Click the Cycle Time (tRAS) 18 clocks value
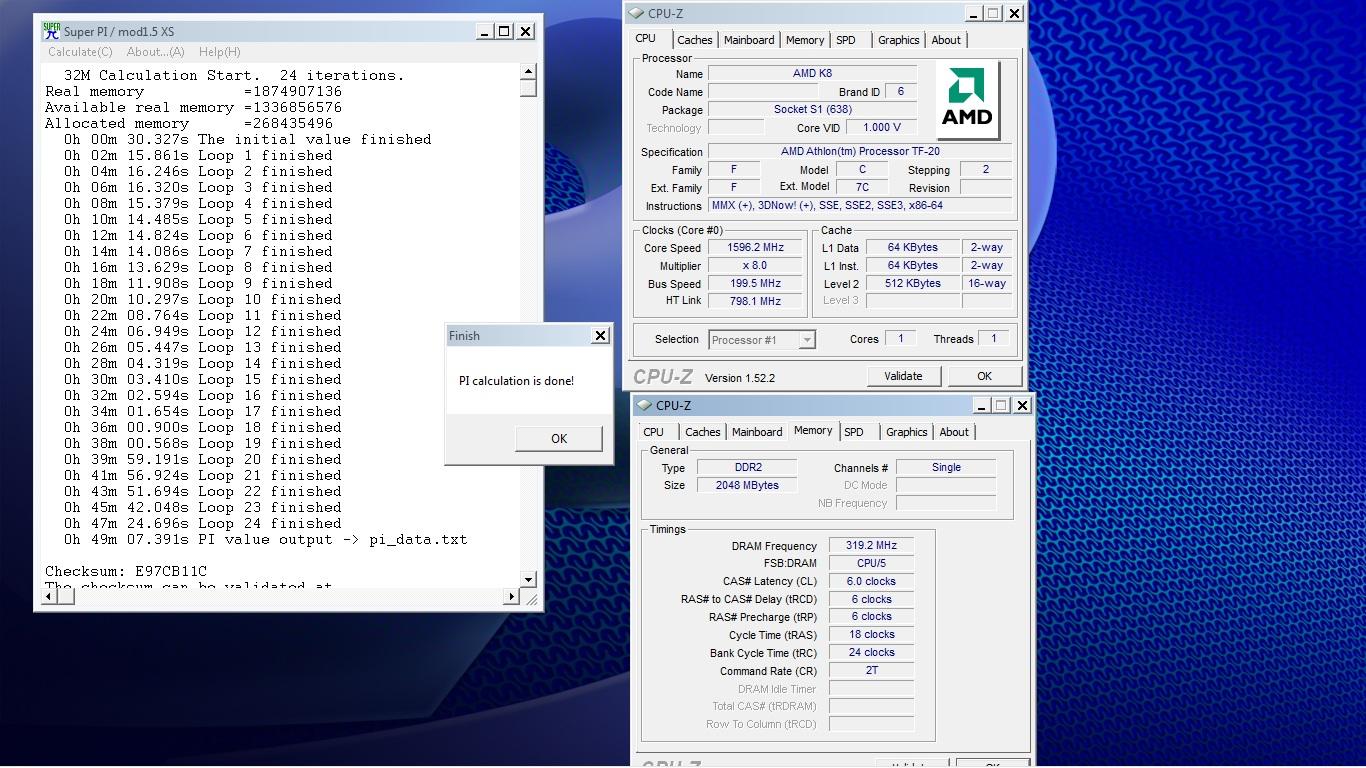This screenshot has height=768, width=1366. 871,635
